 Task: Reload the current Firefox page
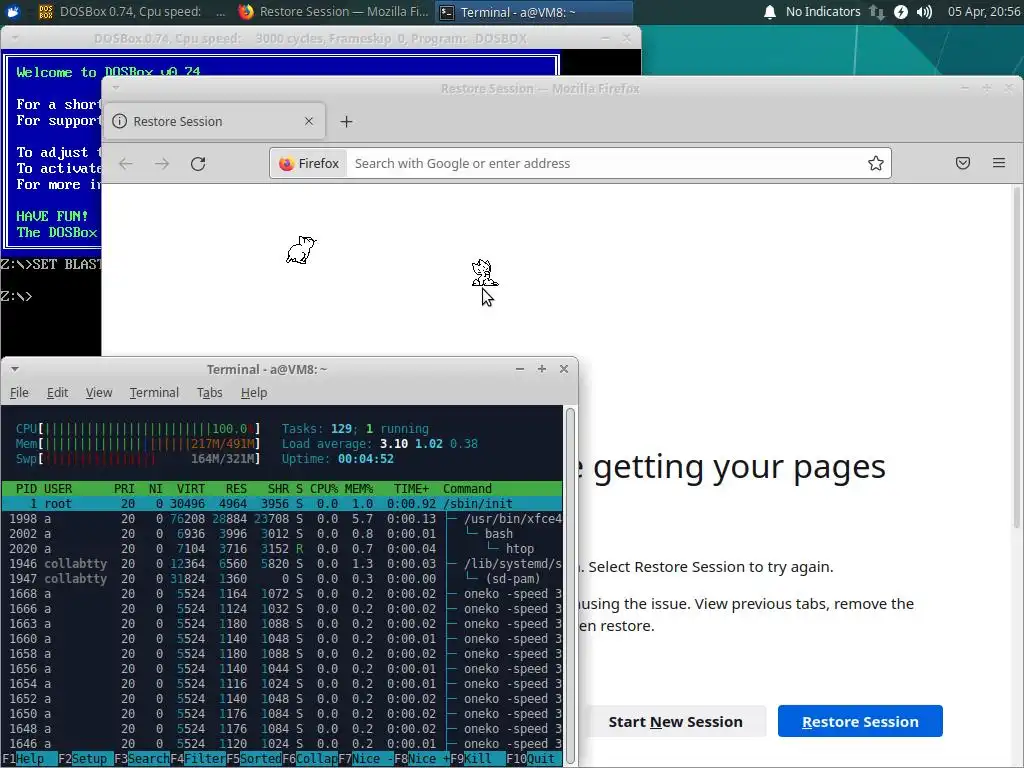[x=198, y=163]
